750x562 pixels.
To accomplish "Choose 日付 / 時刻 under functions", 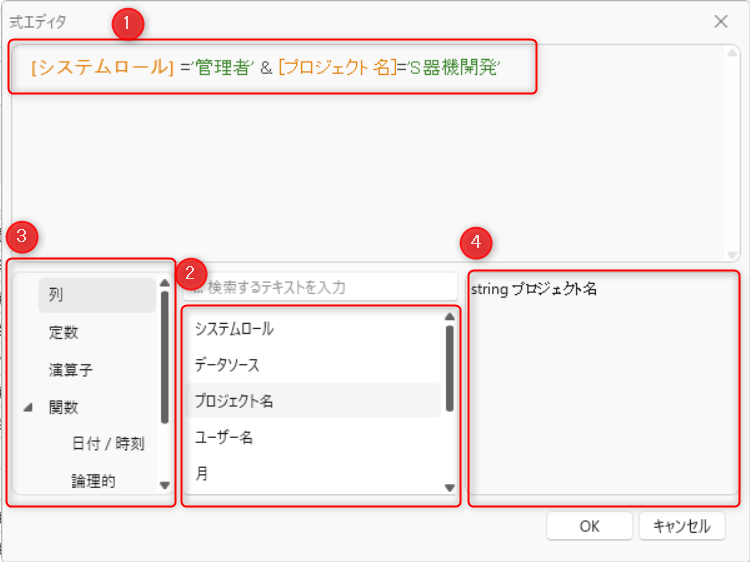I will point(107,444).
